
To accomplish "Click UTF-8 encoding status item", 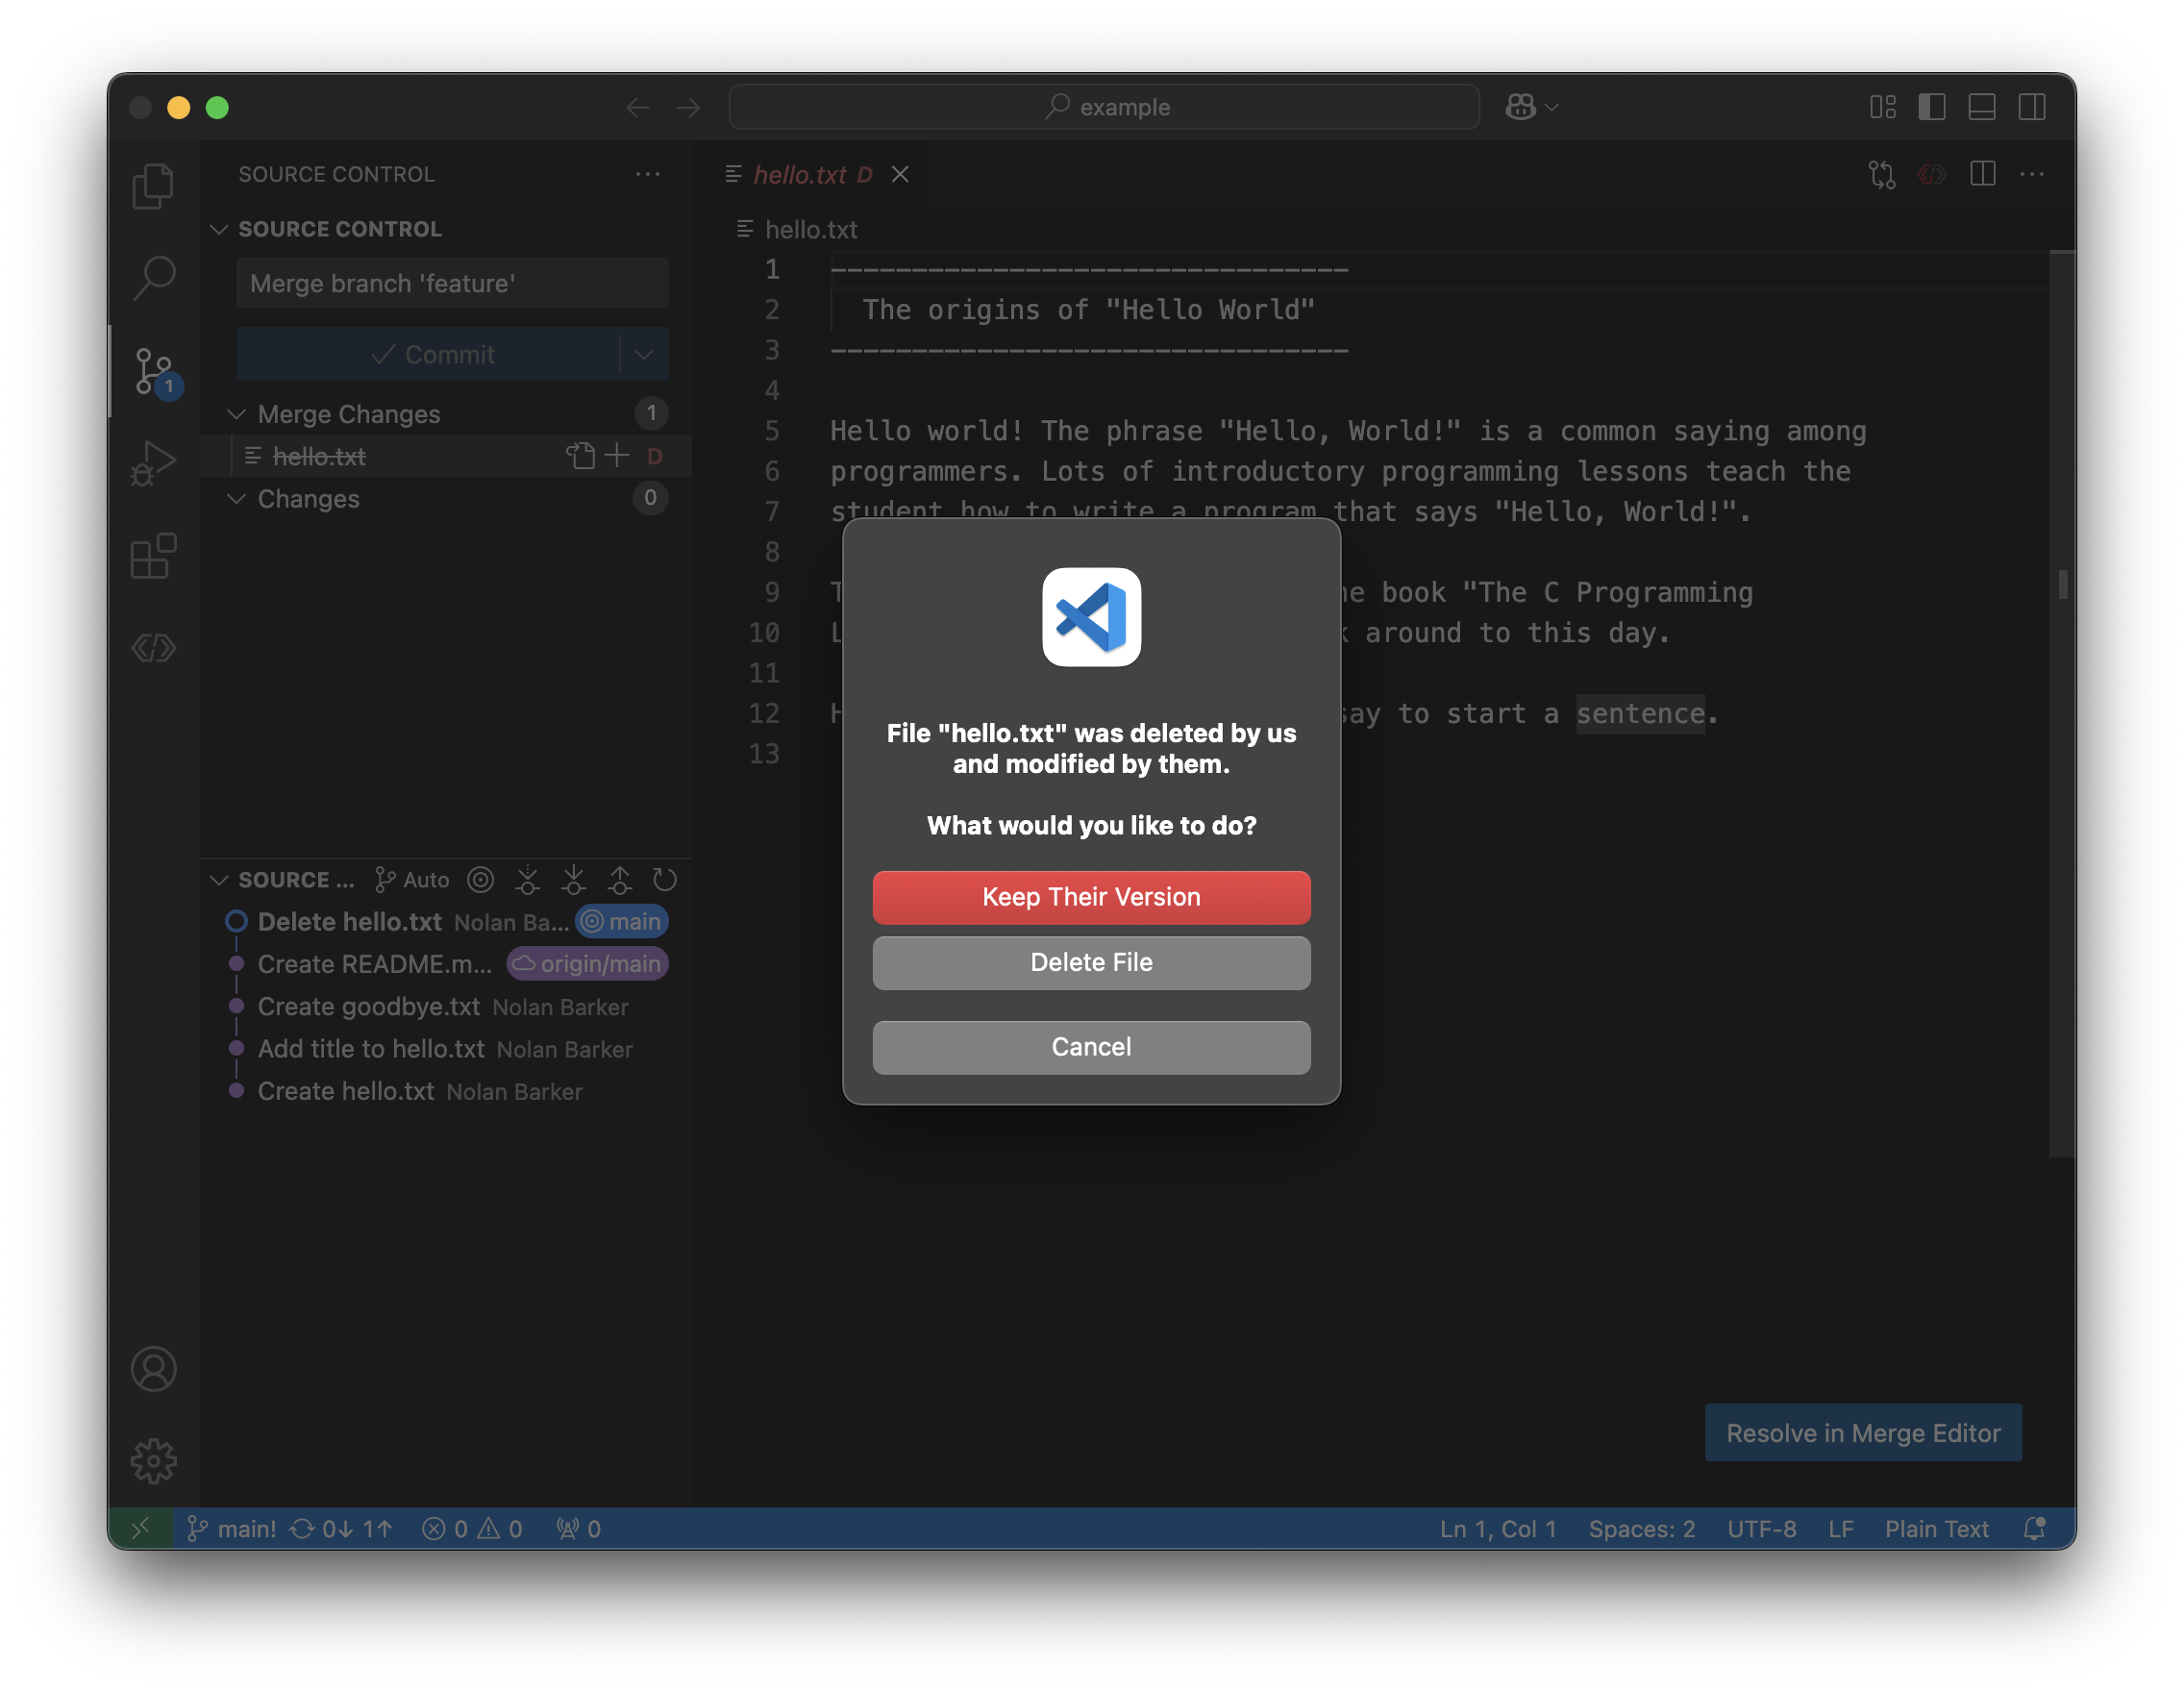I will pos(1761,1528).
